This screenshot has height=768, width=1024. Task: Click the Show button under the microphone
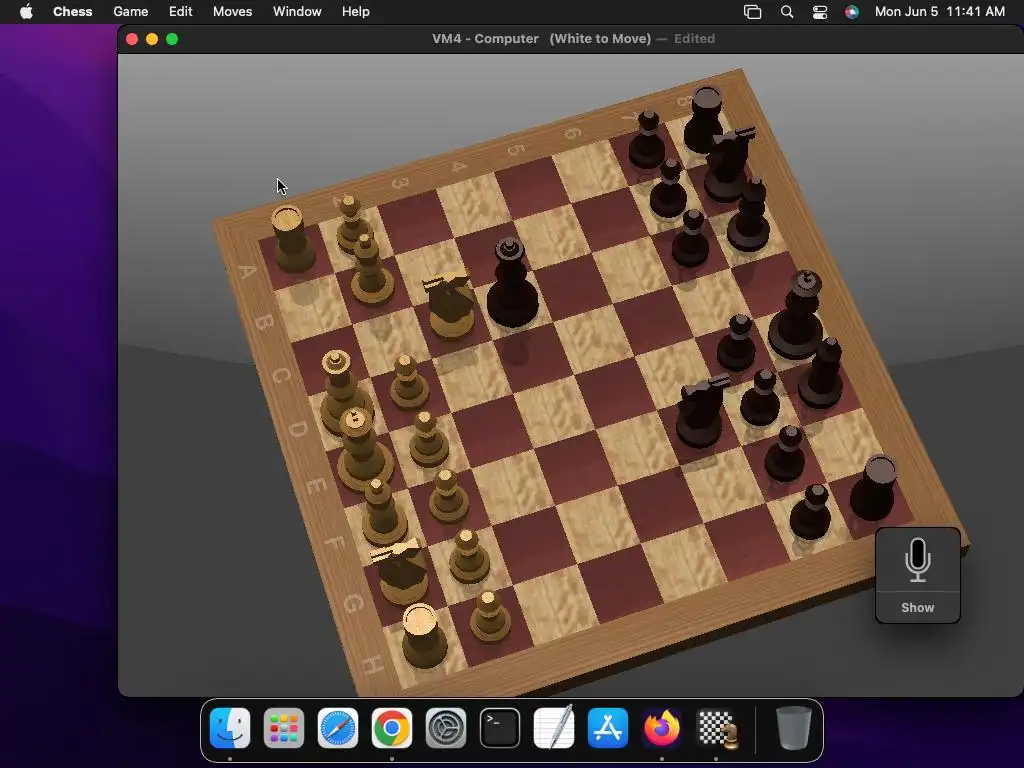click(x=918, y=607)
